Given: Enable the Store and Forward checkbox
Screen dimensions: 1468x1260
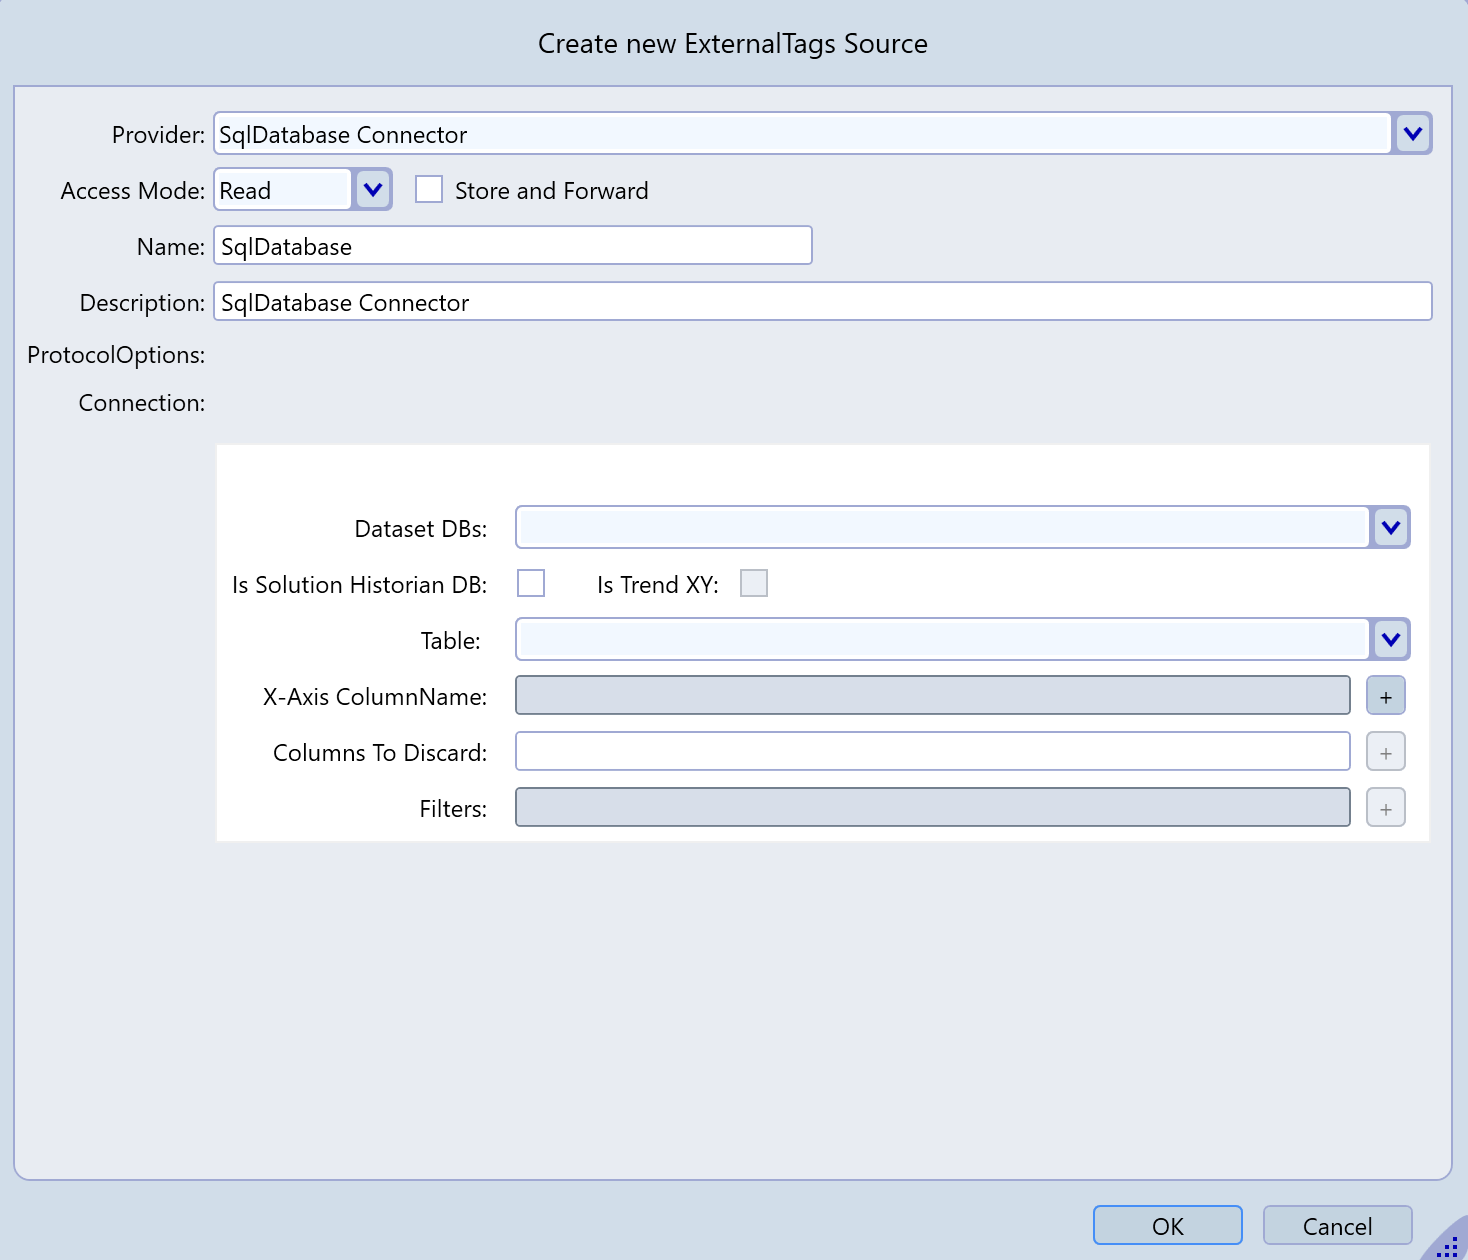Looking at the screenshot, I should pos(429,190).
